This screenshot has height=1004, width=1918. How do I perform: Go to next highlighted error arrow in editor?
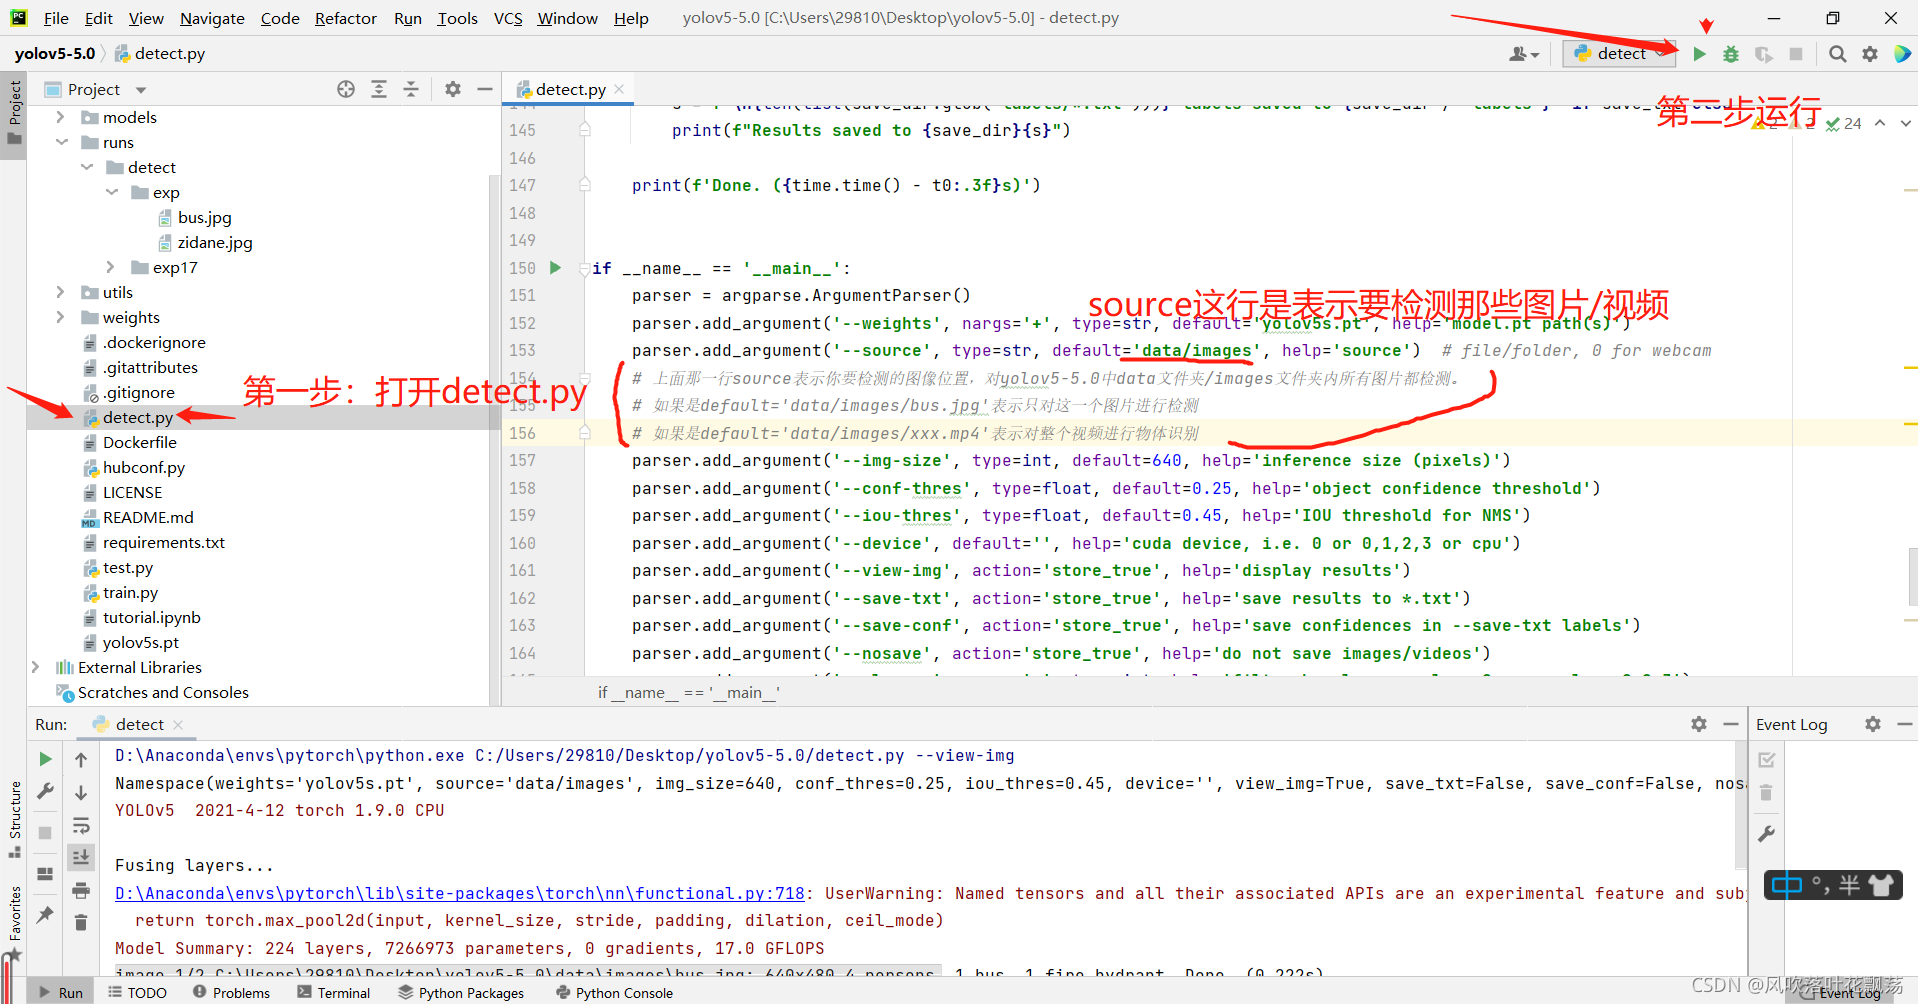[1905, 123]
